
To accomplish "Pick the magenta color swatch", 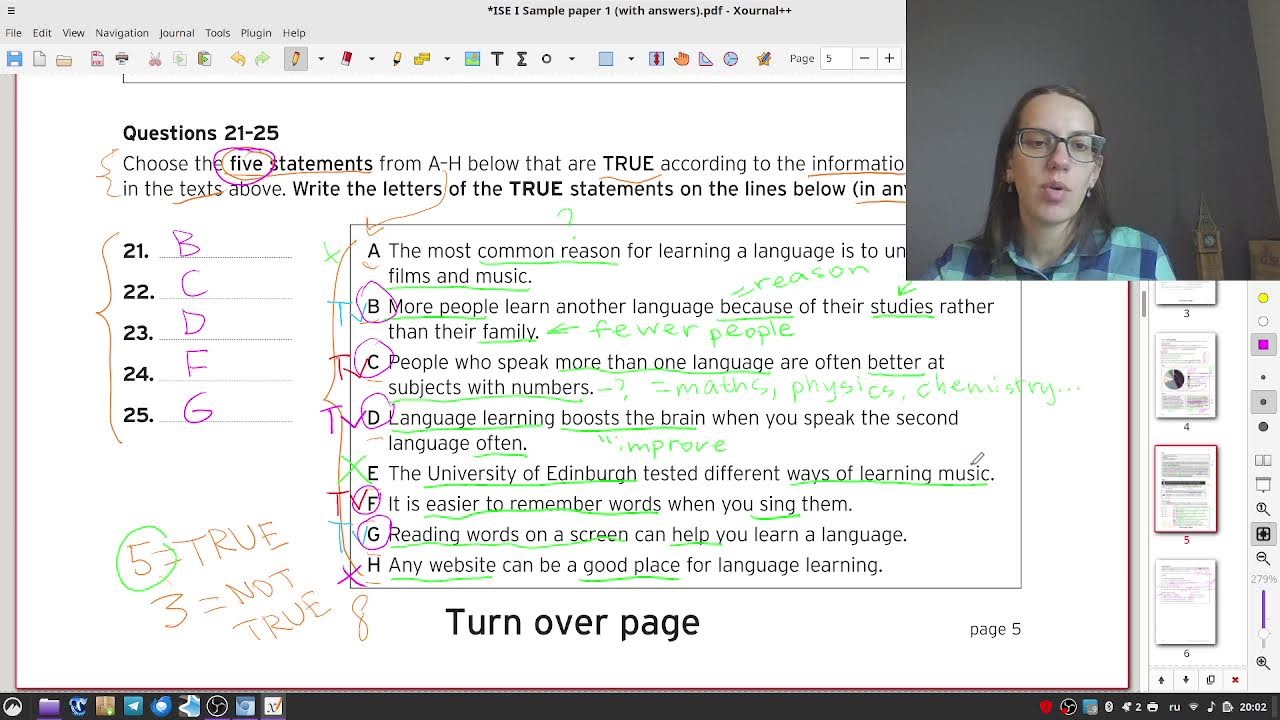I will (x=1263, y=345).
